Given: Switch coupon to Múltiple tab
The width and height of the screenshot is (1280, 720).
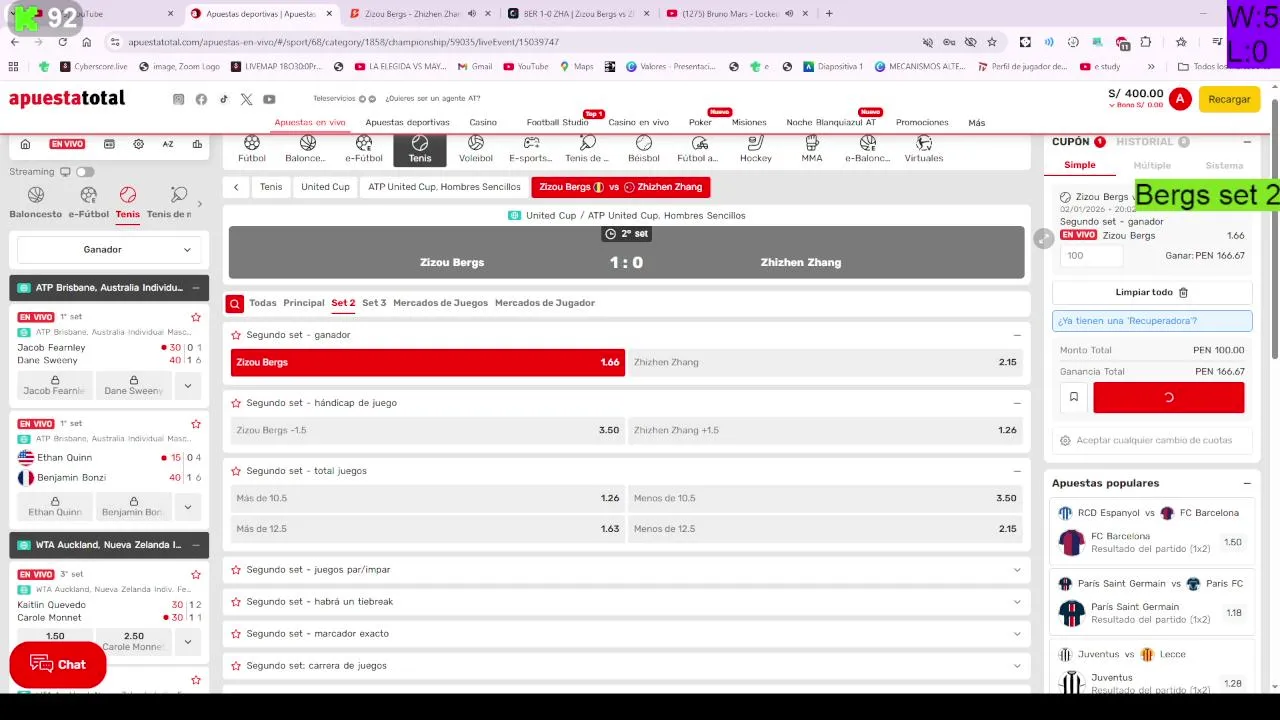Looking at the screenshot, I should [x=1152, y=165].
